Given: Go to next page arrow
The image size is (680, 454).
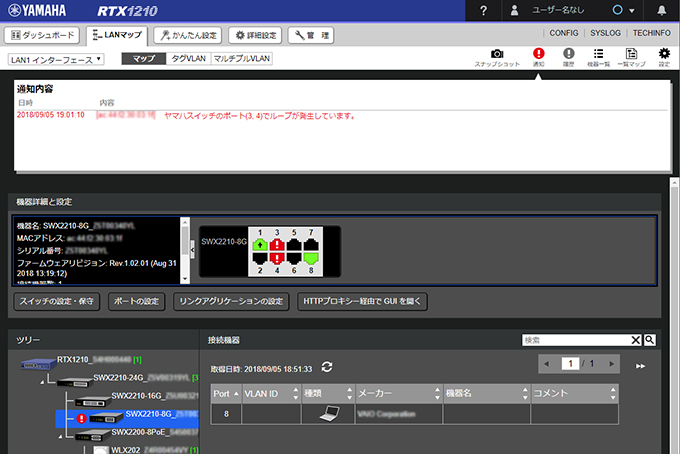Looking at the screenshot, I should pyautogui.click(x=611, y=364).
